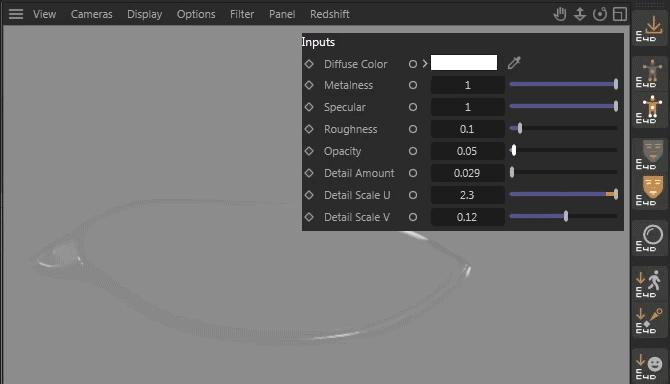Click the Detail Amount value field
The height and width of the screenshot is (384, 670).
(x=467, y=173)
